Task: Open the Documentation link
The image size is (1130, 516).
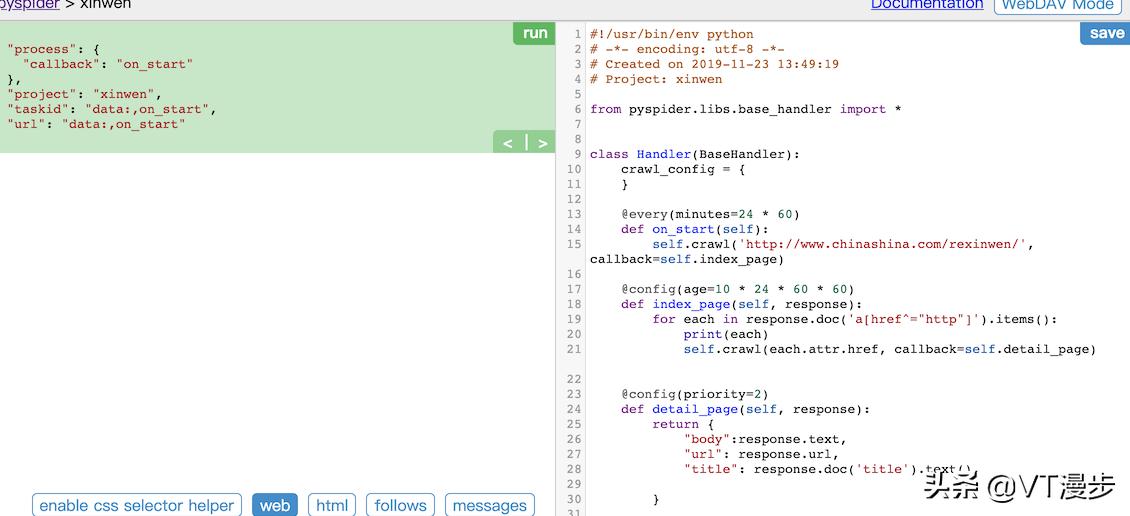Action: [926, 5]
